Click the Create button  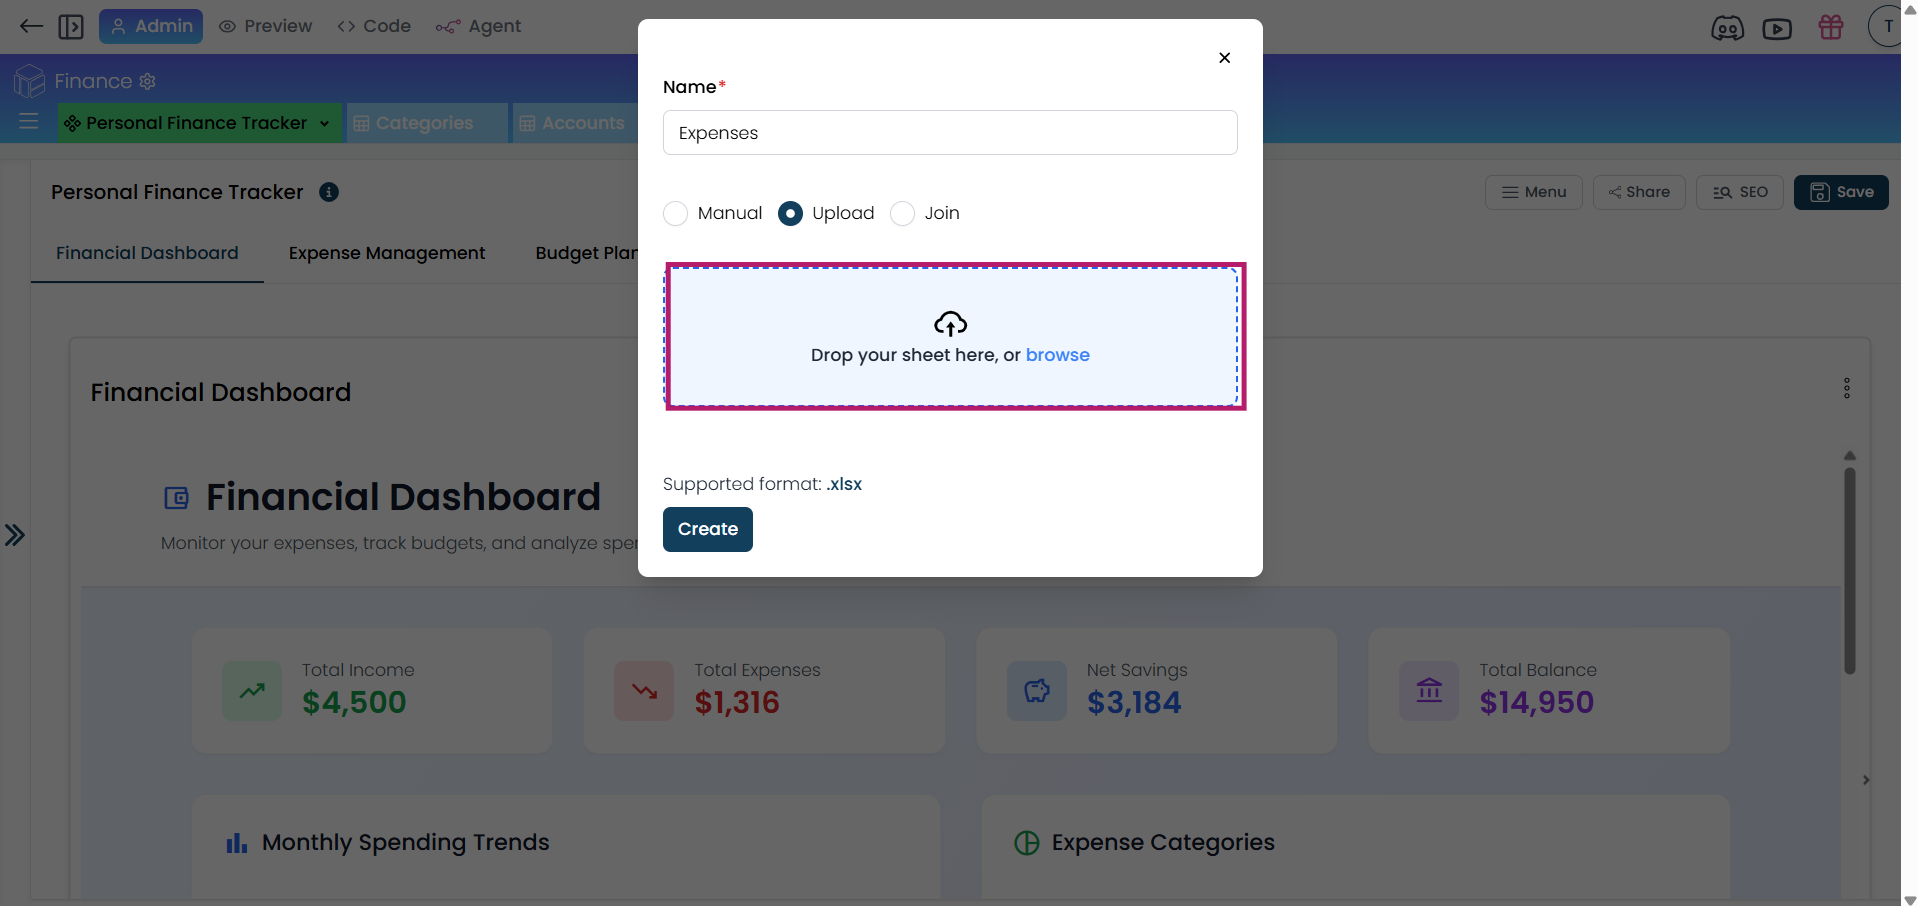click(707, 529)
